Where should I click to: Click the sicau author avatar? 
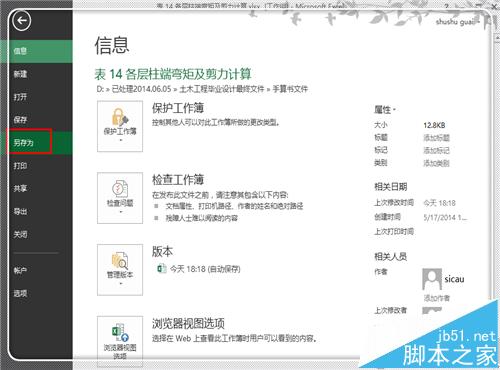(x=432, y=279)
